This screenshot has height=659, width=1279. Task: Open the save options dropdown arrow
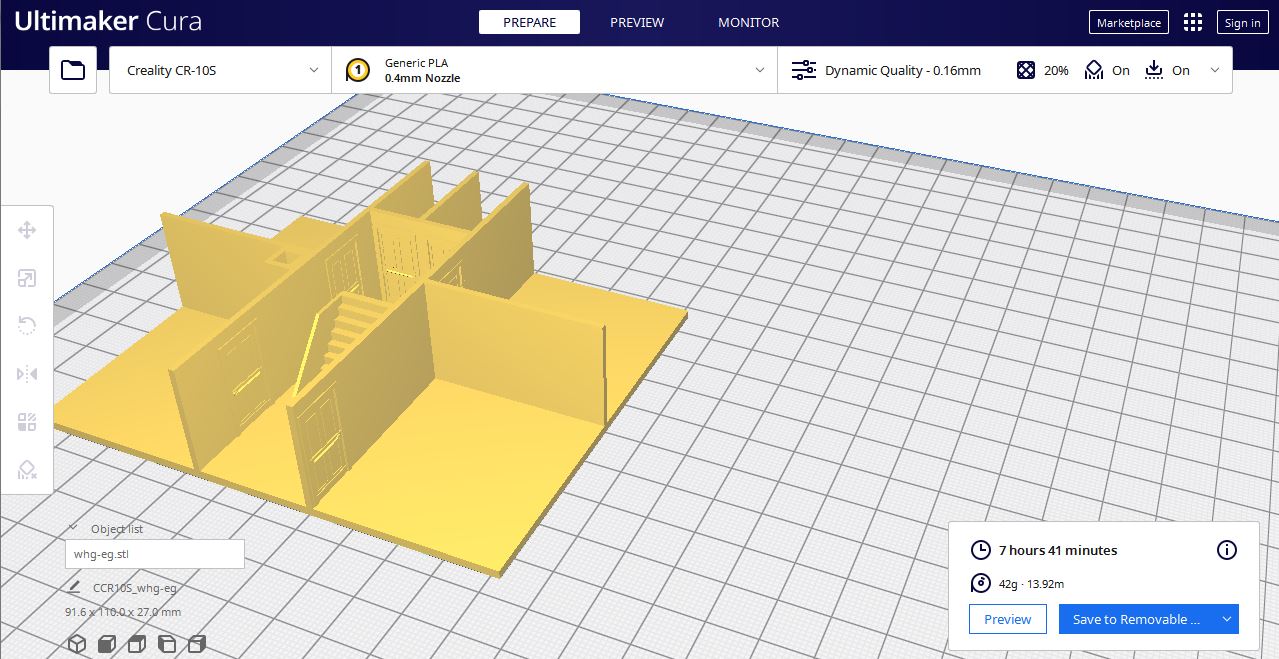pos(1226,619)
